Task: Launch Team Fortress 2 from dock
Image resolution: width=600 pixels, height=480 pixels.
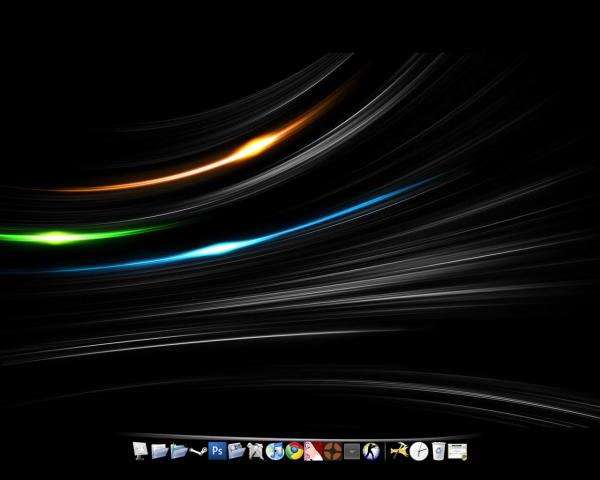Action: tap(332, 451)
